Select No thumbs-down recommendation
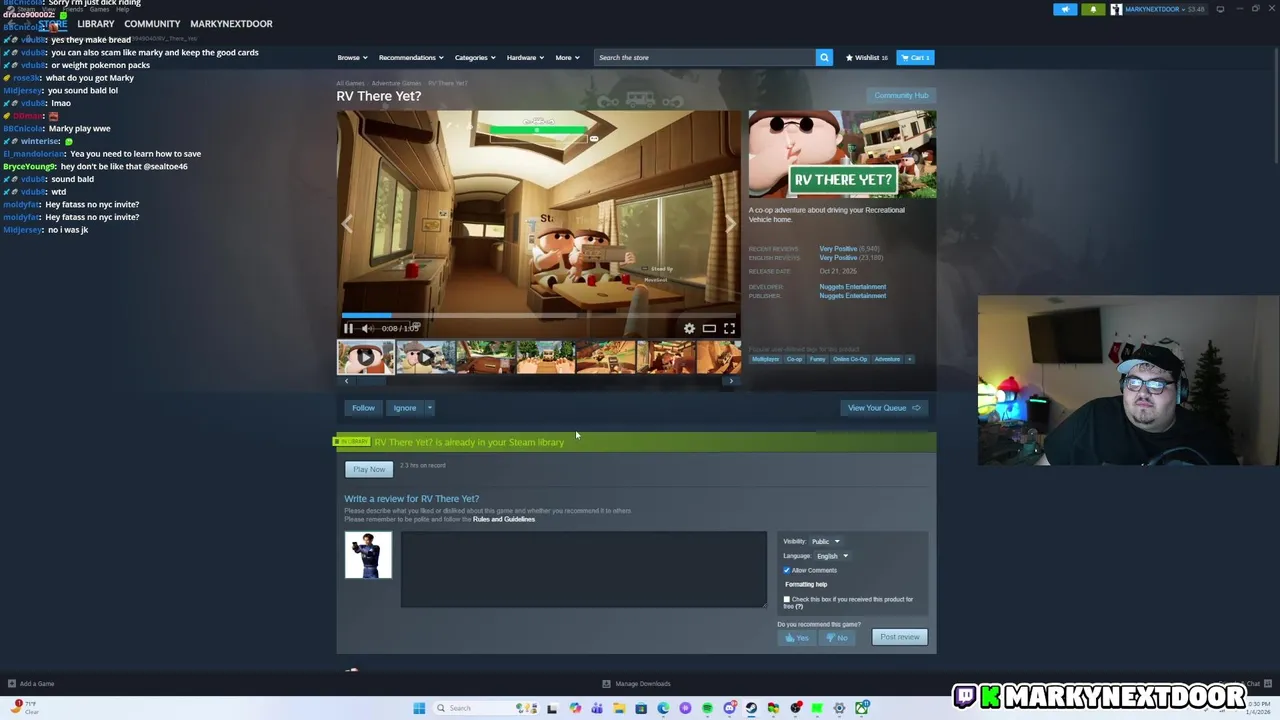This screenshot has height=720, width=1280. [x=836, y=637]
